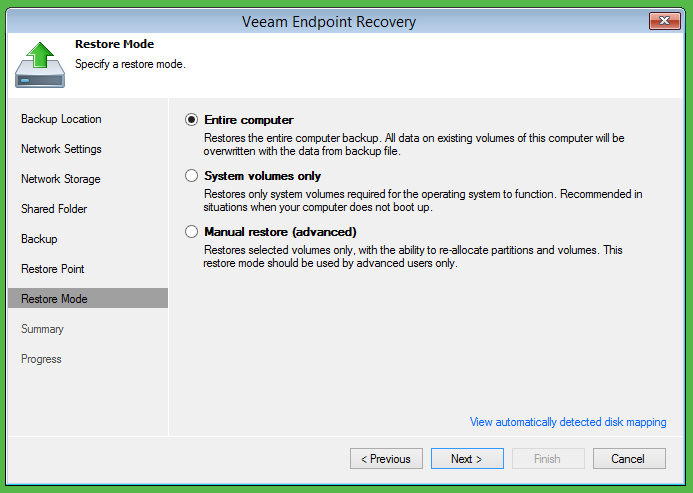Image resolution: width=693 pixels, height=493 pixels.
Task: Go back with the < Previous button
Action: click(386, 459)
